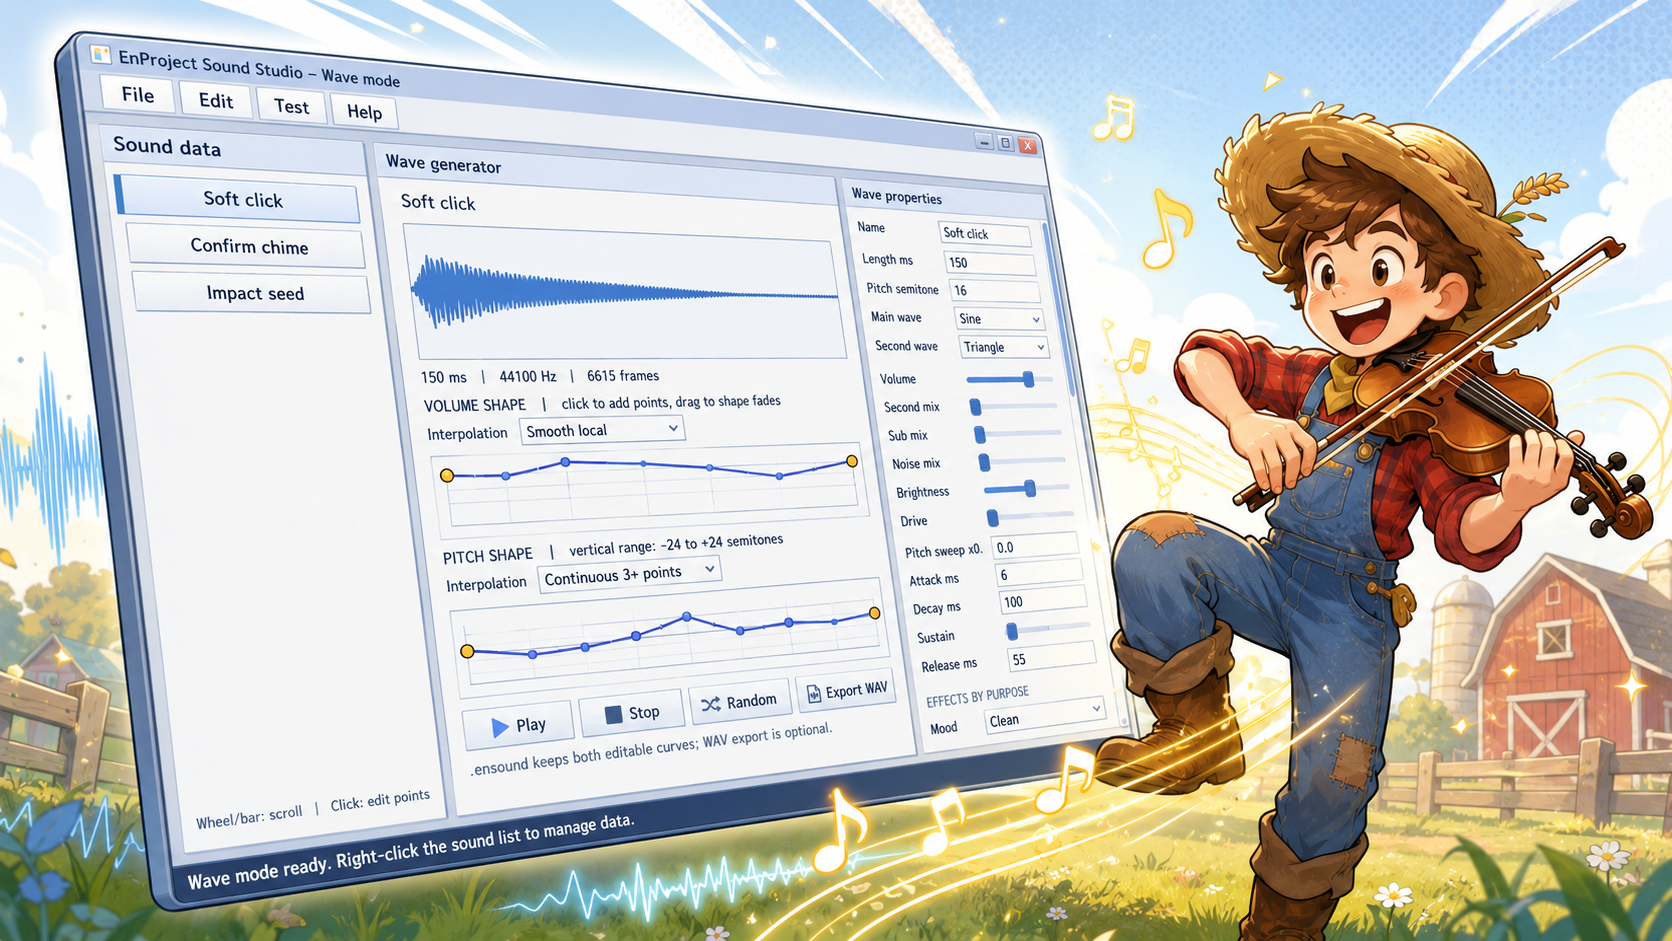Click the yellow start point of the pitch curve
Image resolution: width=1672 pixels, height=941 pixels.
(x=467, y=652)
